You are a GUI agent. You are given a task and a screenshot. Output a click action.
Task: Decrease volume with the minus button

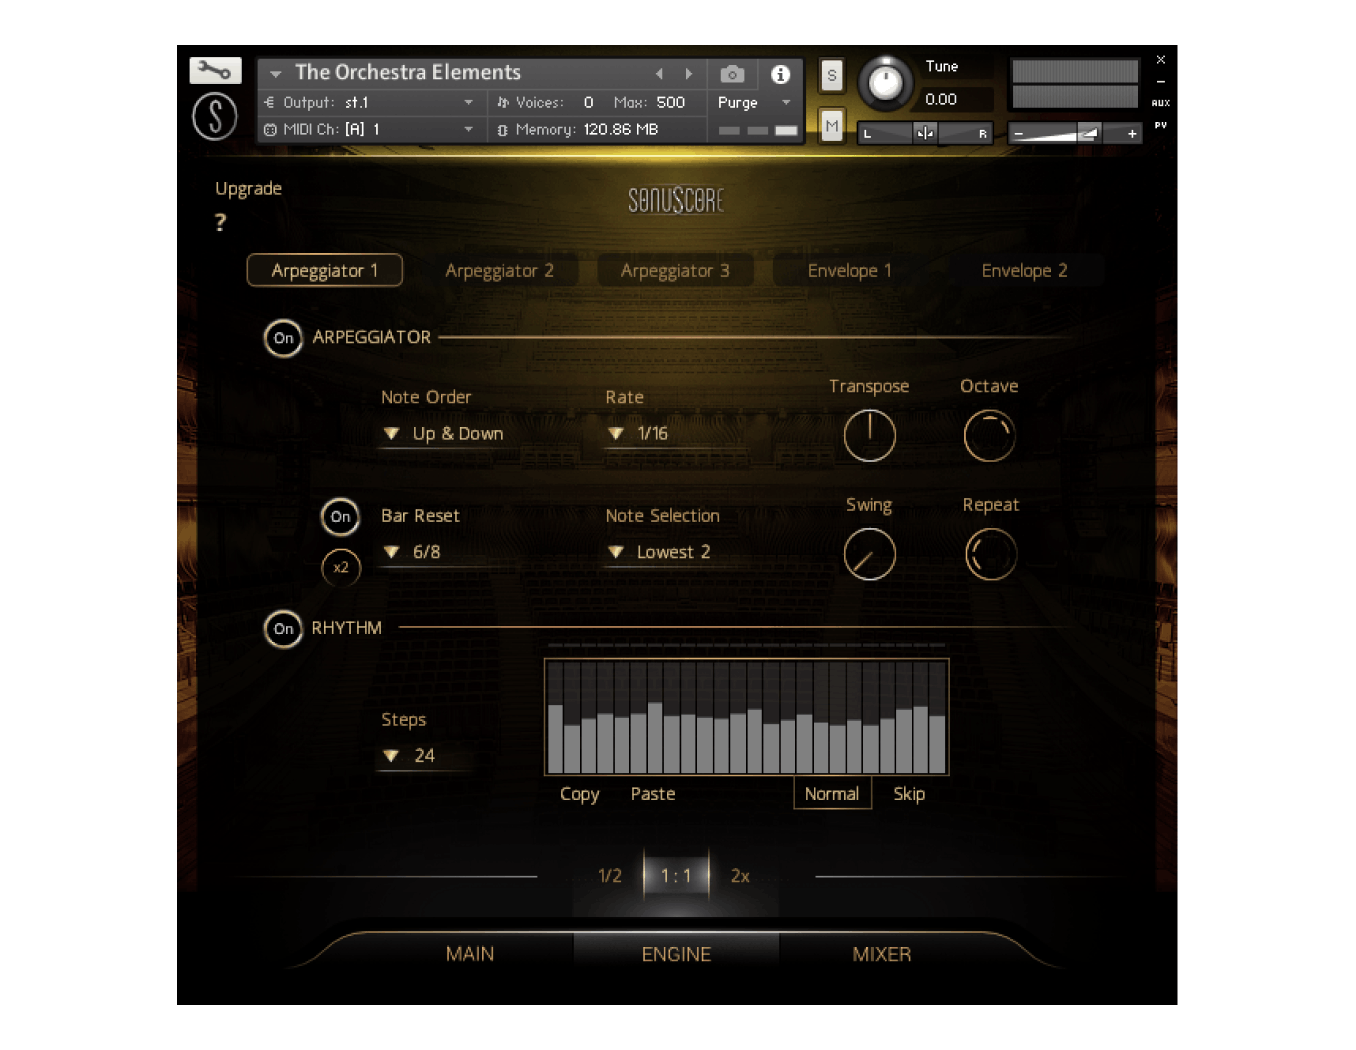pyautogui.click(x=1019, y=133)
